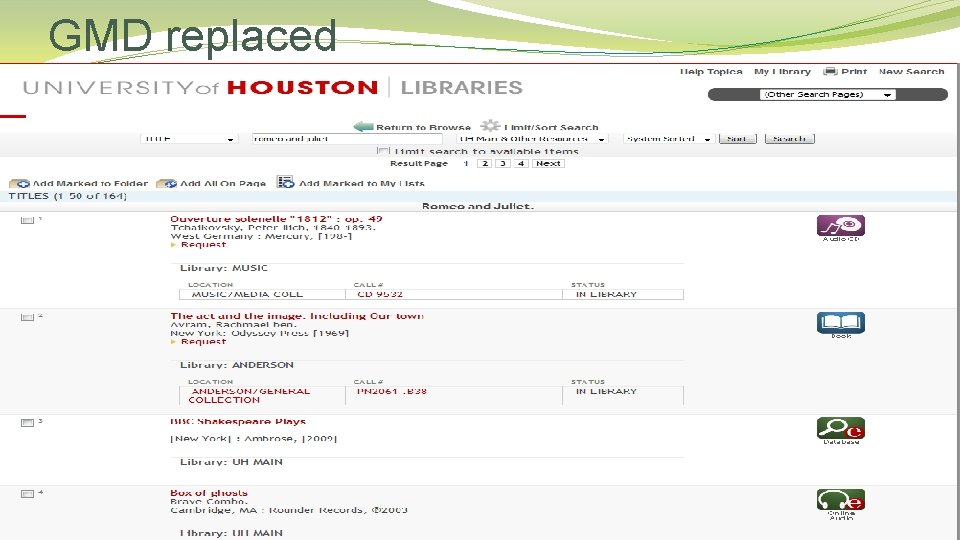The width and height of the screenshot is (960, 540).
Task: Go to result page 3
Action: pyautogui.click(x=503, y=163)
